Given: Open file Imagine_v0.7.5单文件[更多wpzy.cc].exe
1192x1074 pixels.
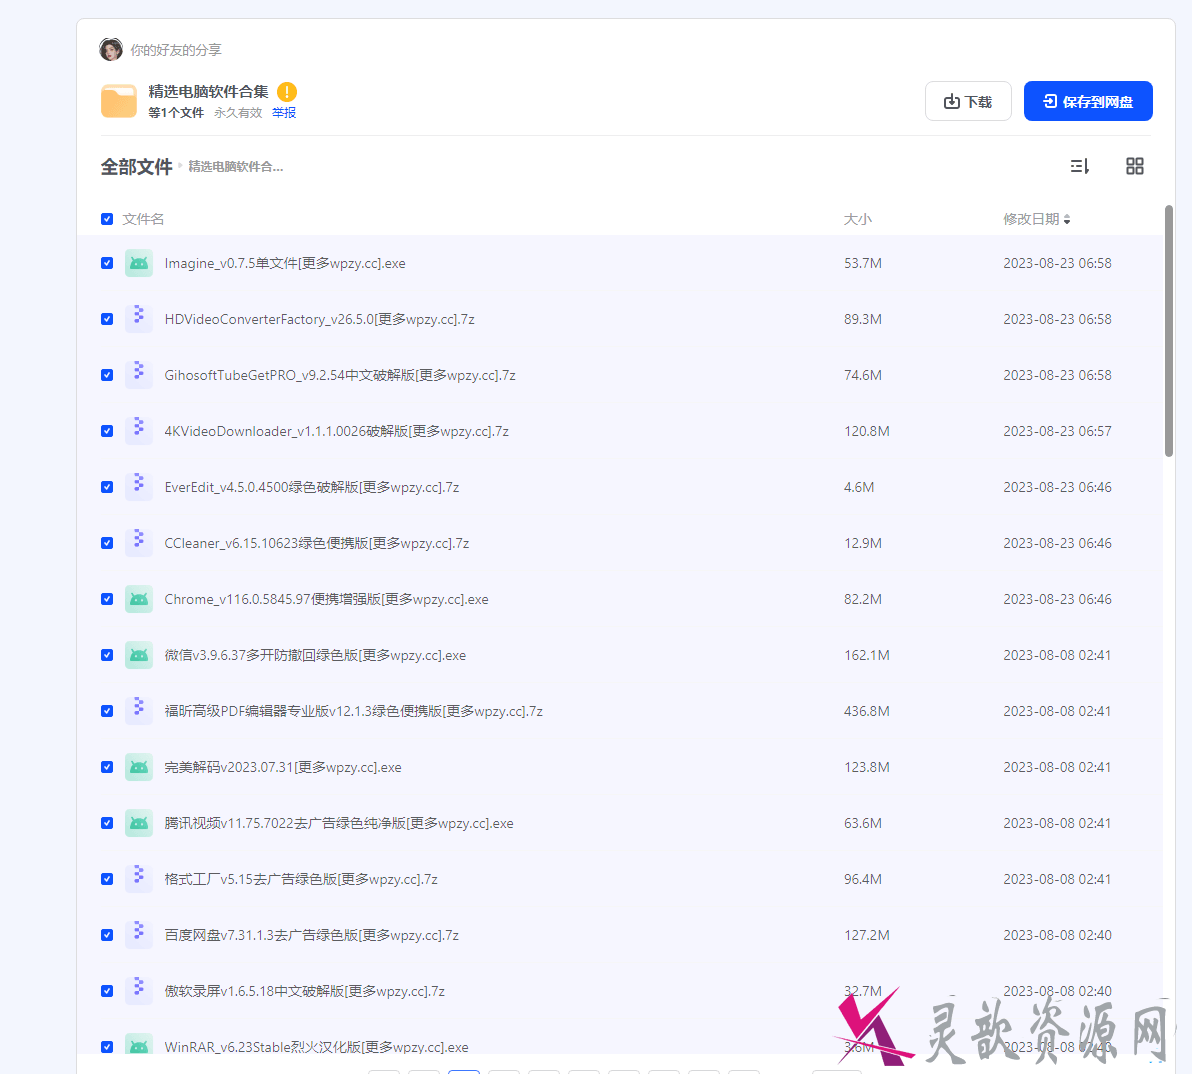Looking at the screenshot, I should [285, 263].
